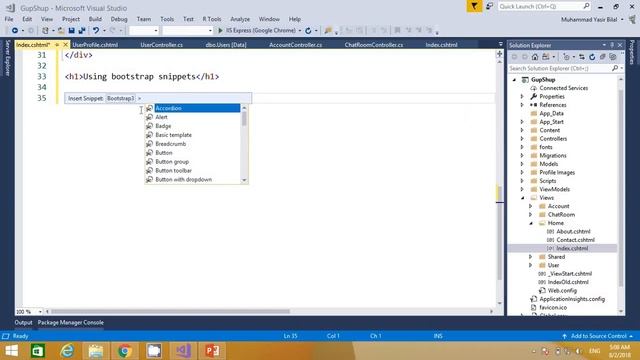640x360 pixels.
Task: Click the Show All Files icon
Action: pos(613,57)
